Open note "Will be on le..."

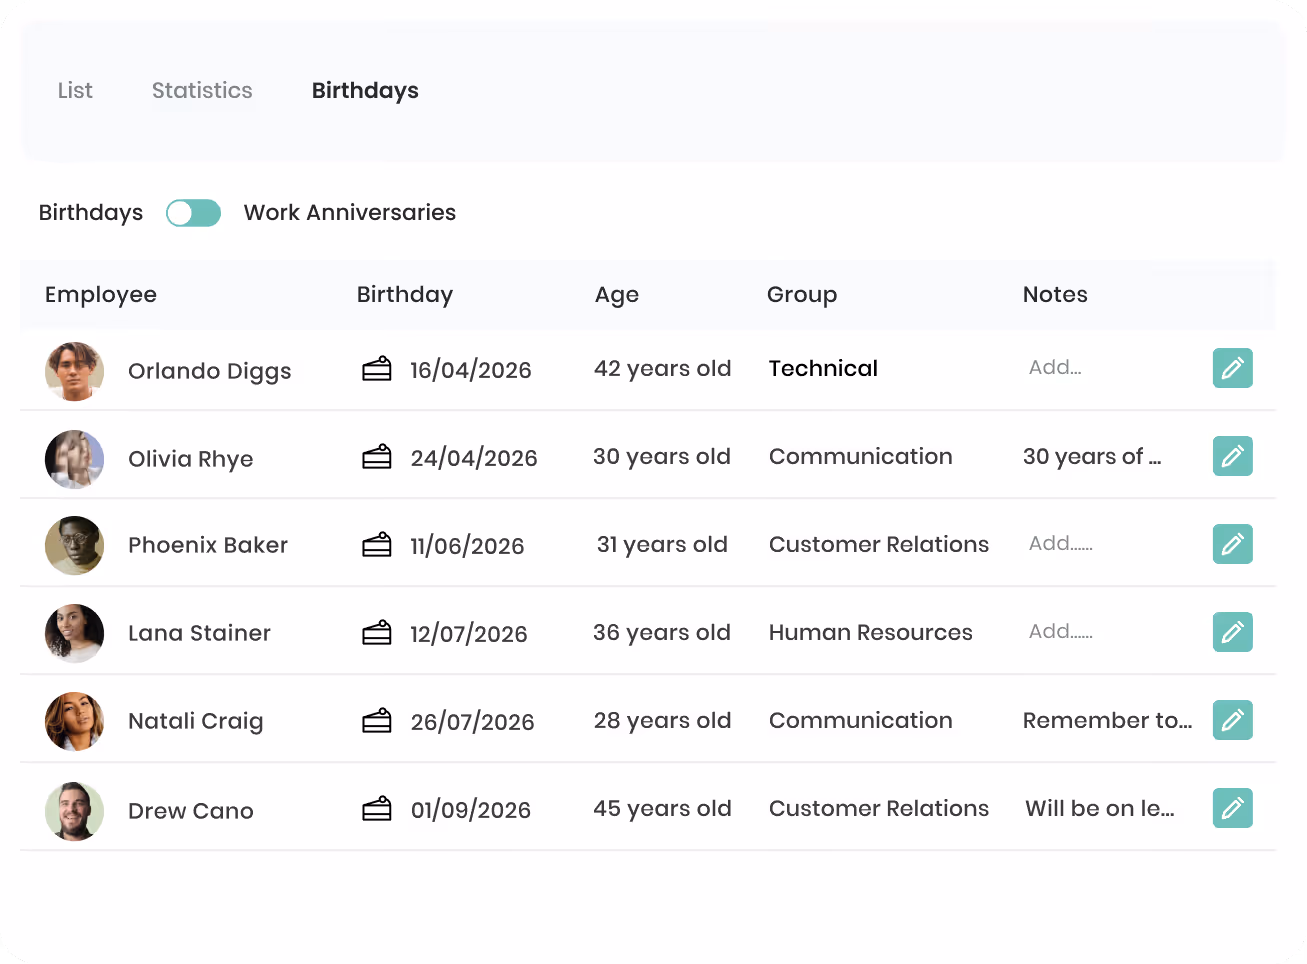(x=1100, y=808)
